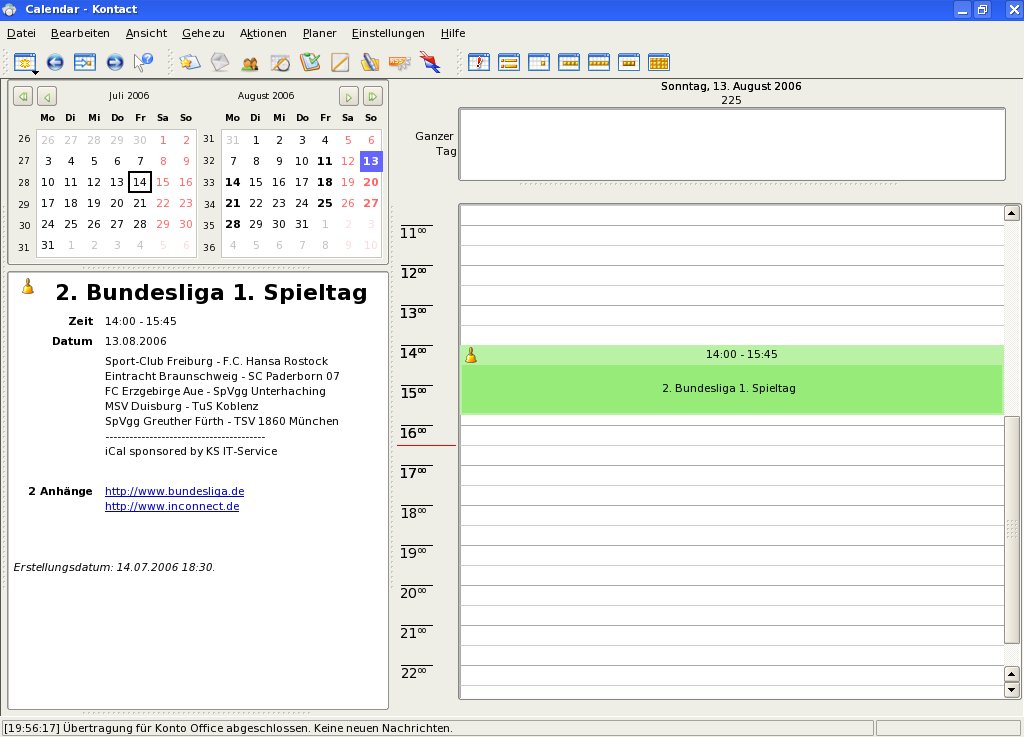Open the Hilfe menu
Screen dimensions: 1024x737
click(453, 33)
